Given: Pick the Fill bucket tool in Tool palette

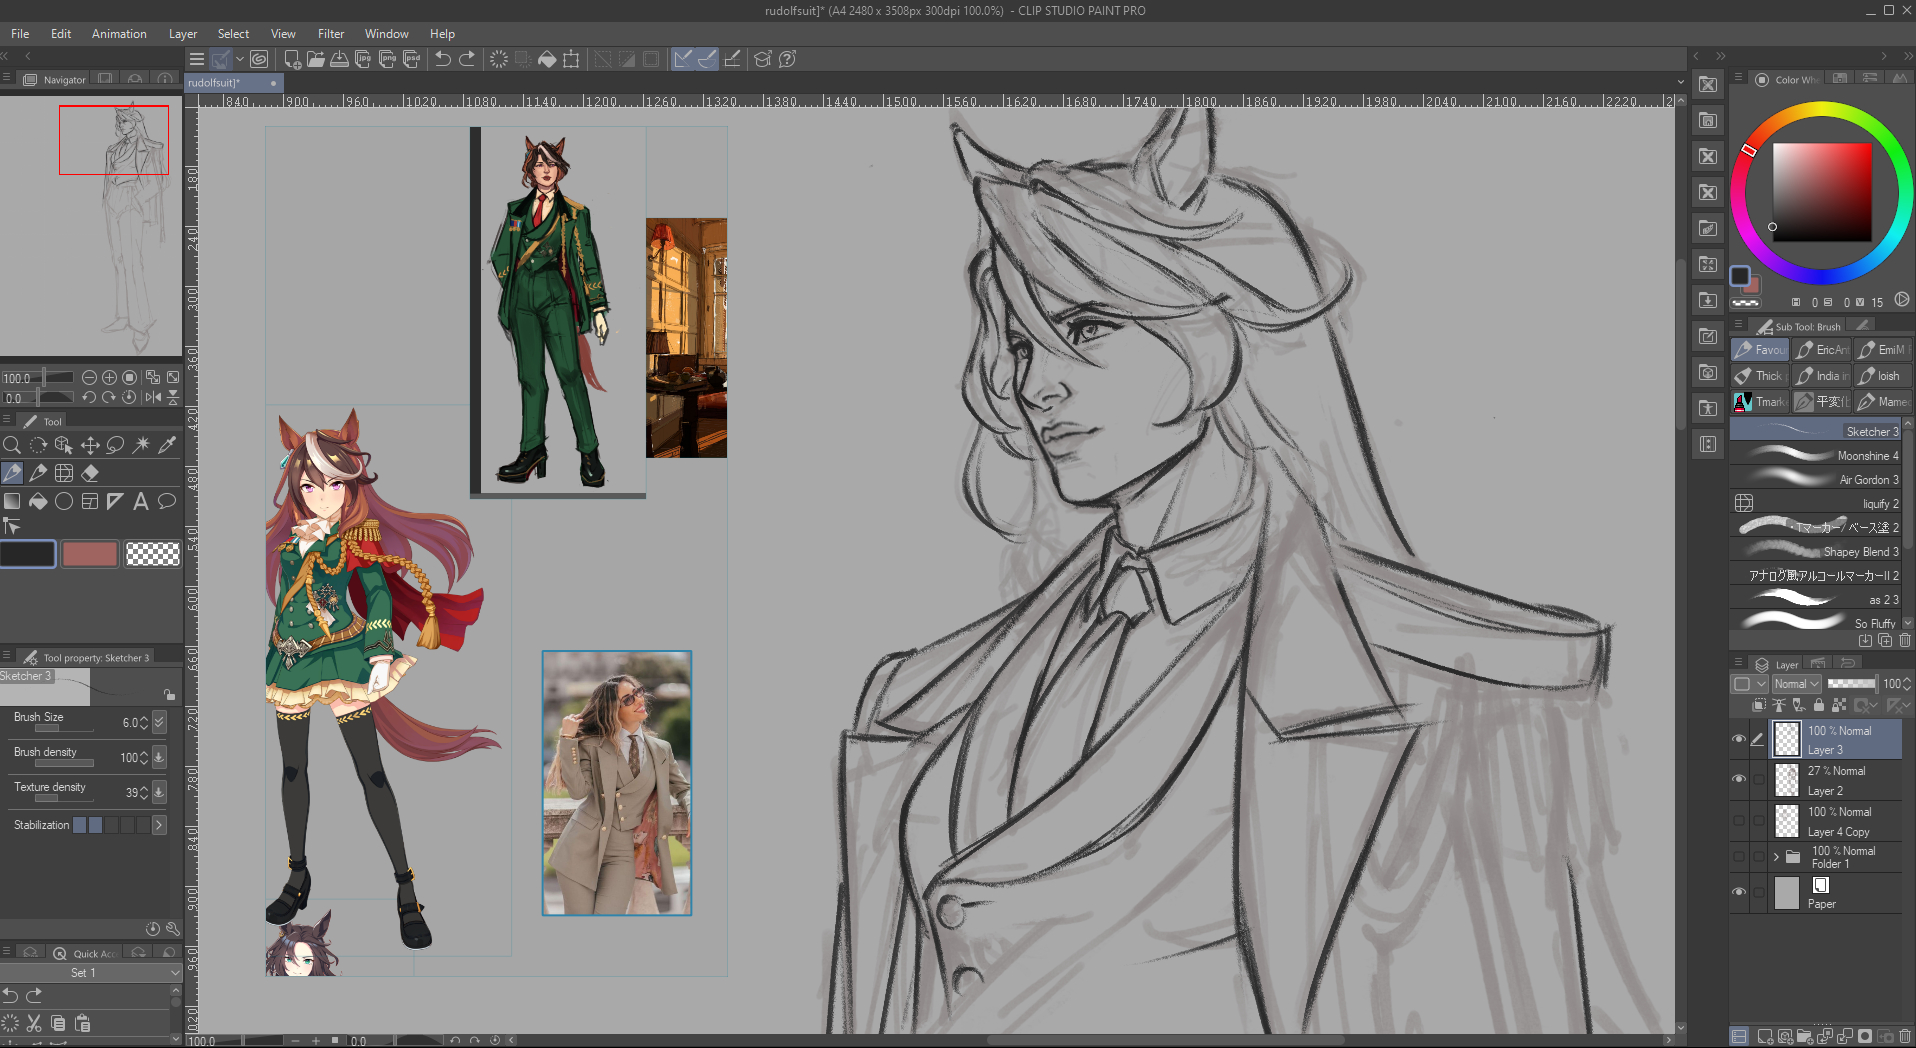Looking at the screenshot, I should pos(38,502).
